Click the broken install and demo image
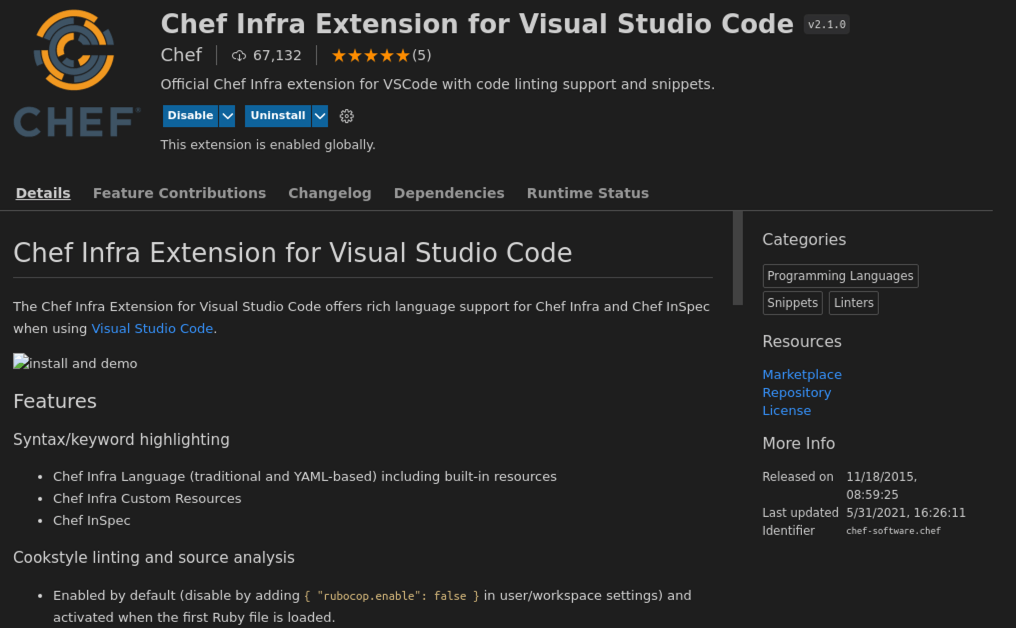 (x=75, y=363)
